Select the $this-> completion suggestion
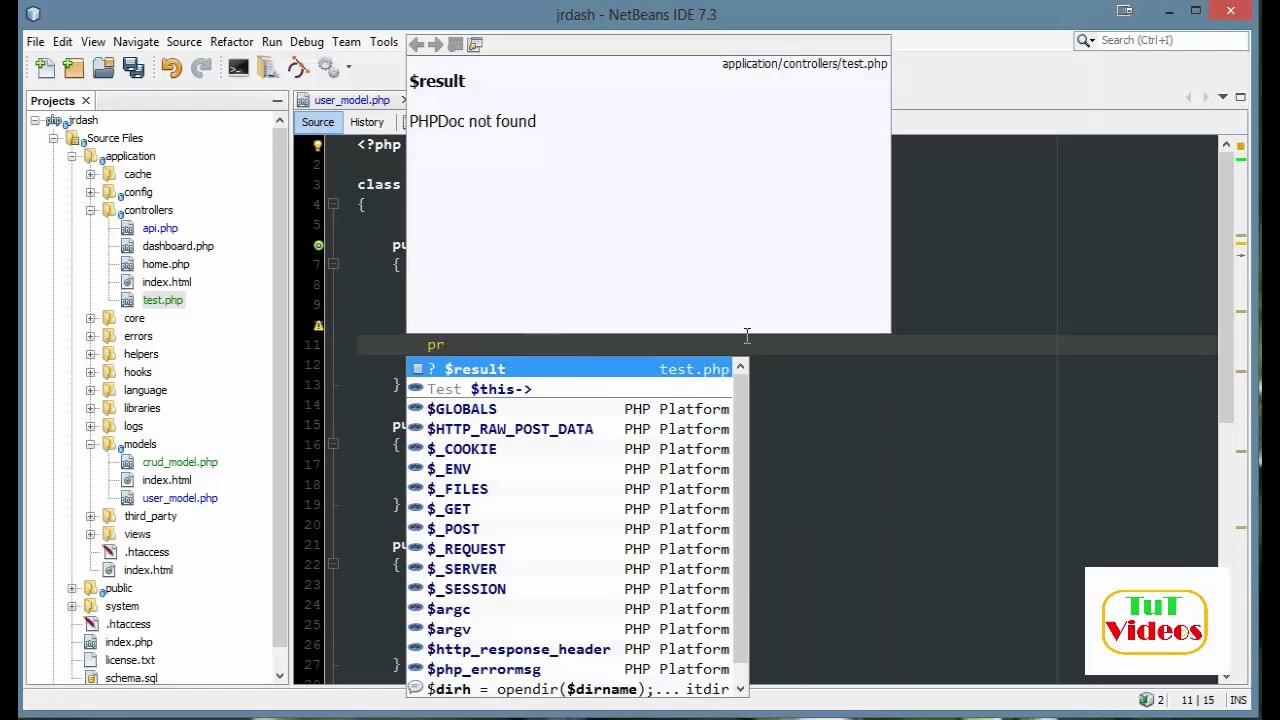 point(571,389)
